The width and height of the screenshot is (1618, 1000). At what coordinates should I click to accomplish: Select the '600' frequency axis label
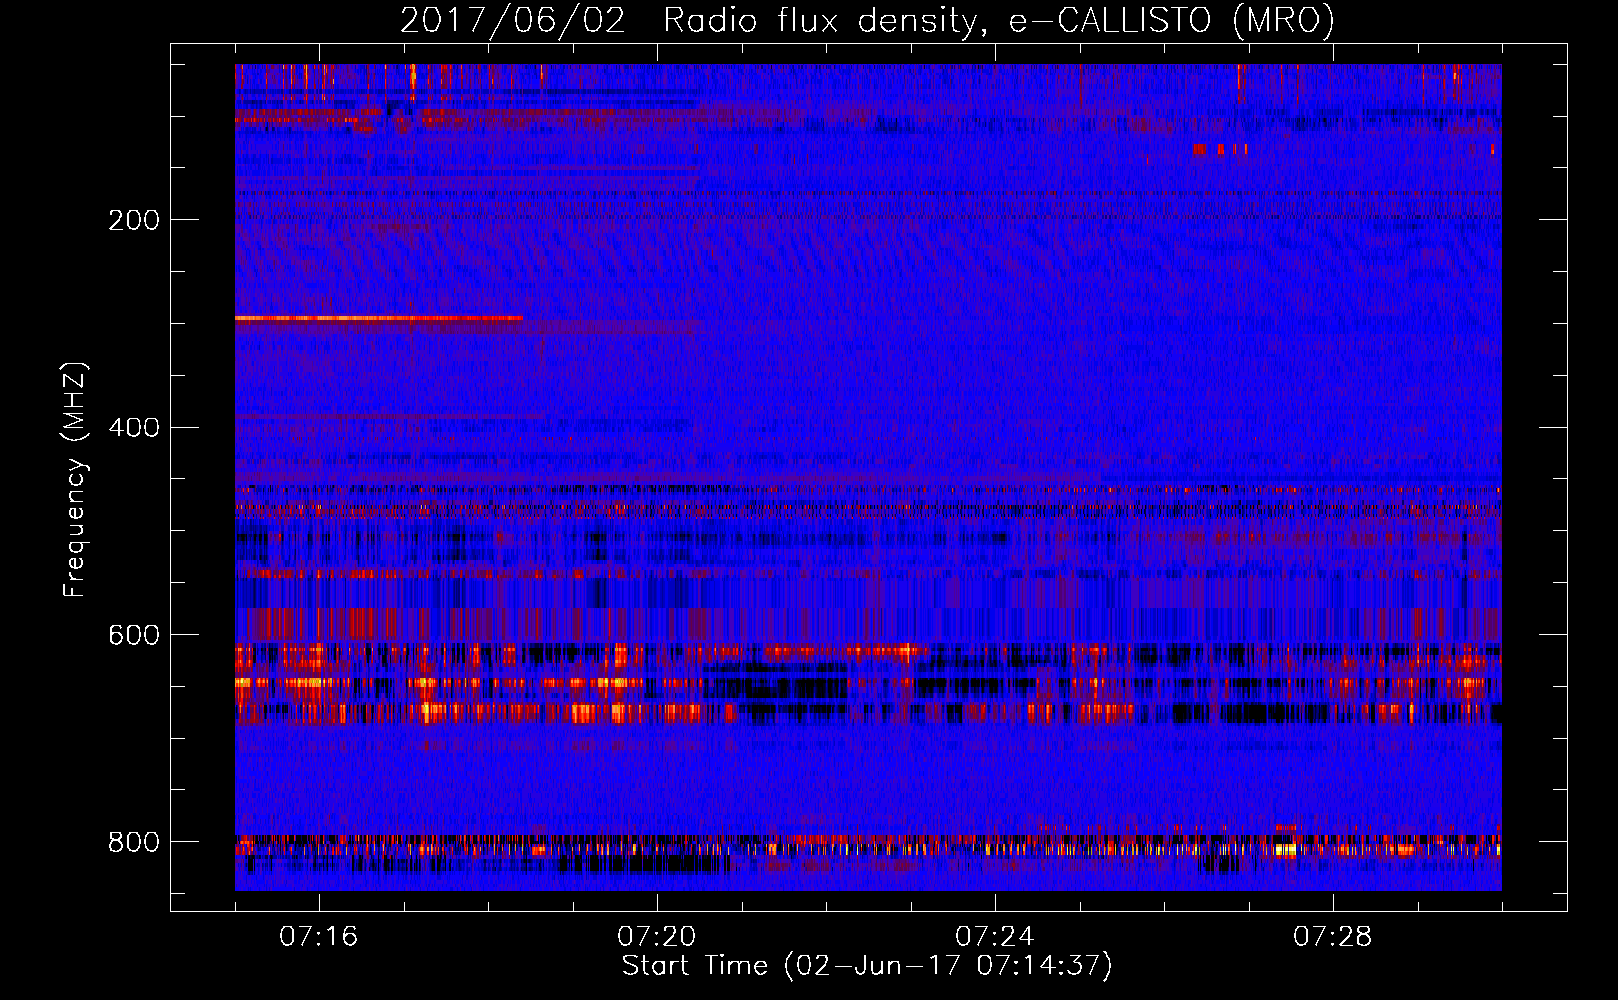click(133, 636)
